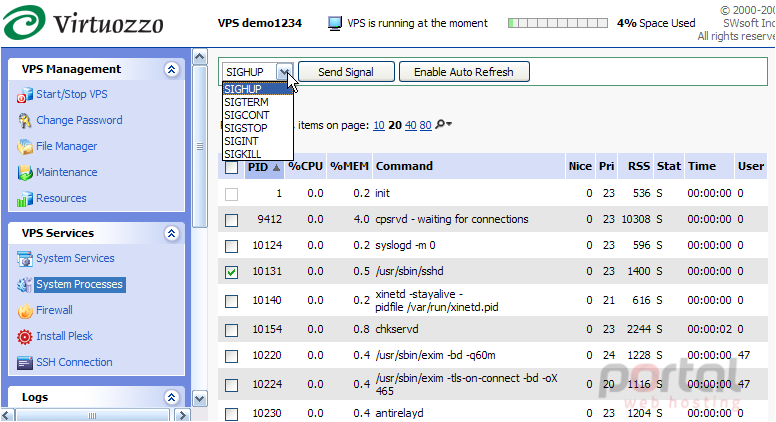Screen dimensions: 776x422
Task: Uncheck the /usr/sbin/sshd process checkbox
Action: click(231, 272)
